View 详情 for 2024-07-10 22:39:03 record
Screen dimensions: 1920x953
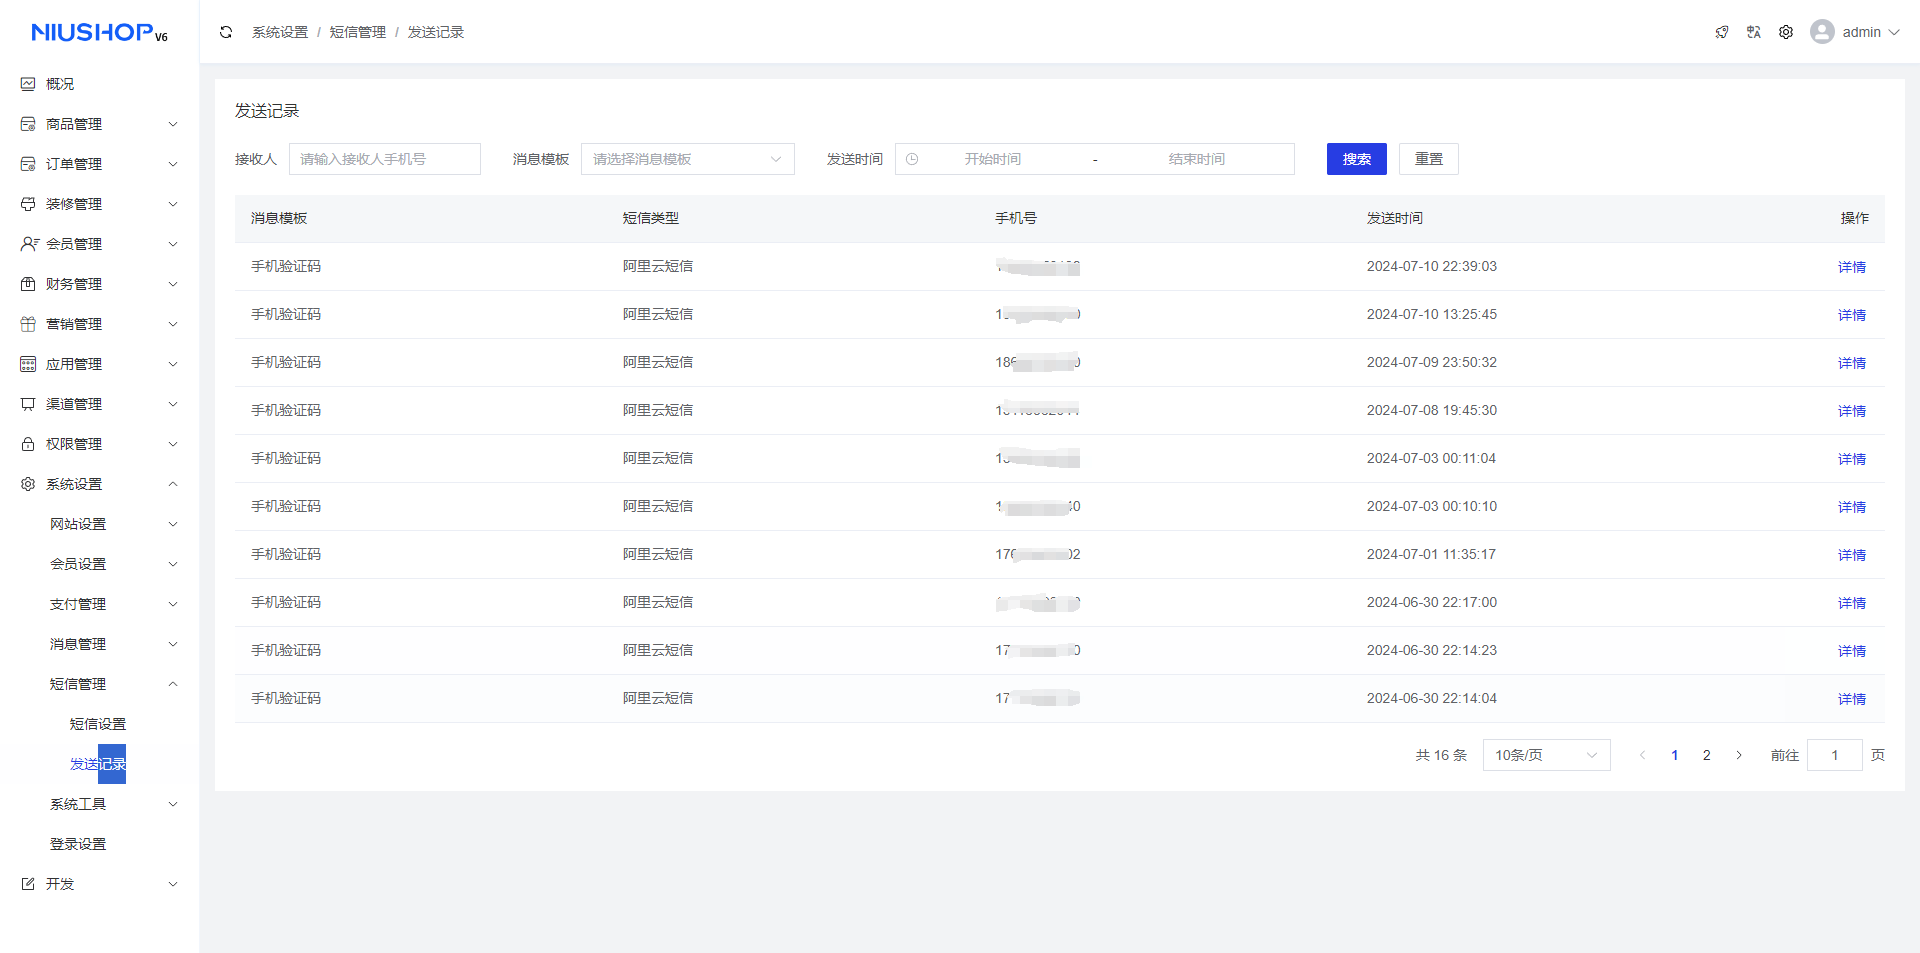point(1851,267)
